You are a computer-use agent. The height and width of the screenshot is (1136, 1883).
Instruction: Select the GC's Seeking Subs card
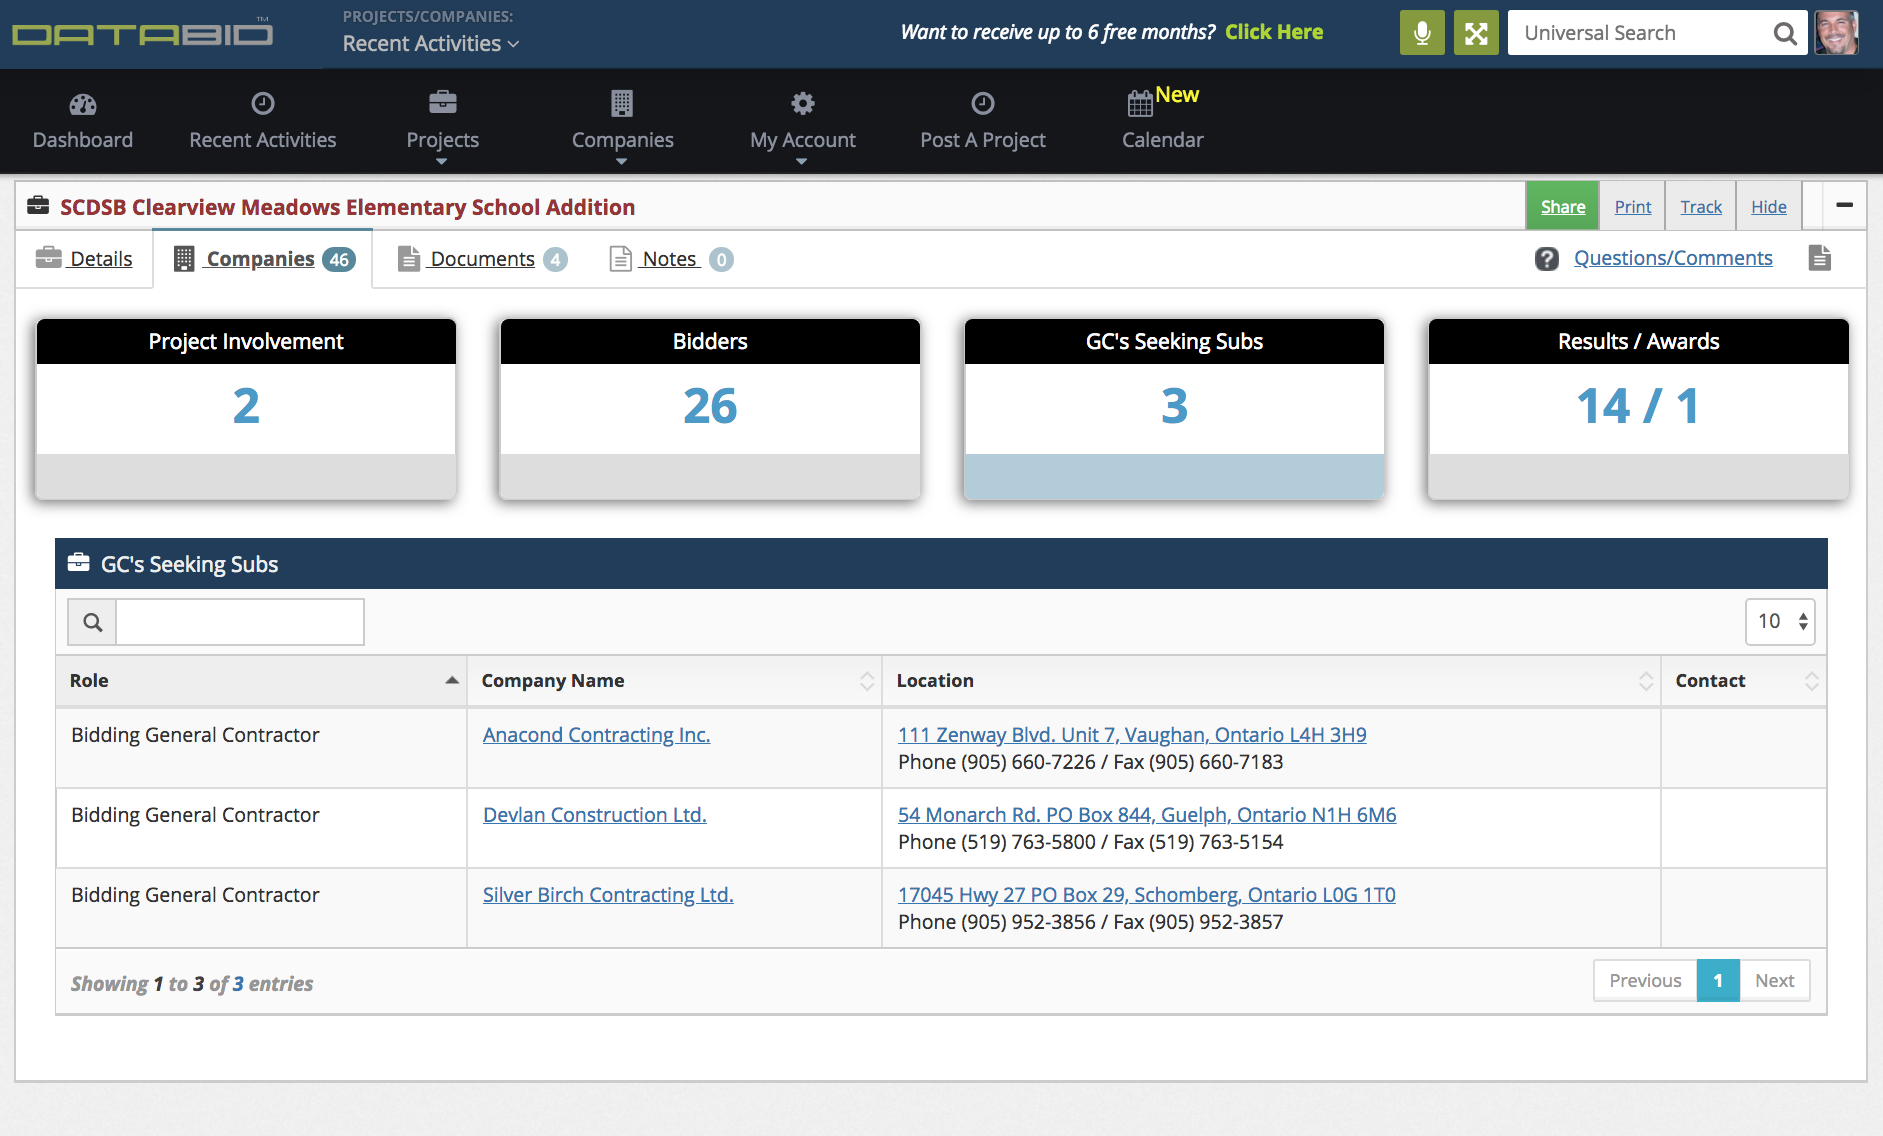[x=1174, y=409]
